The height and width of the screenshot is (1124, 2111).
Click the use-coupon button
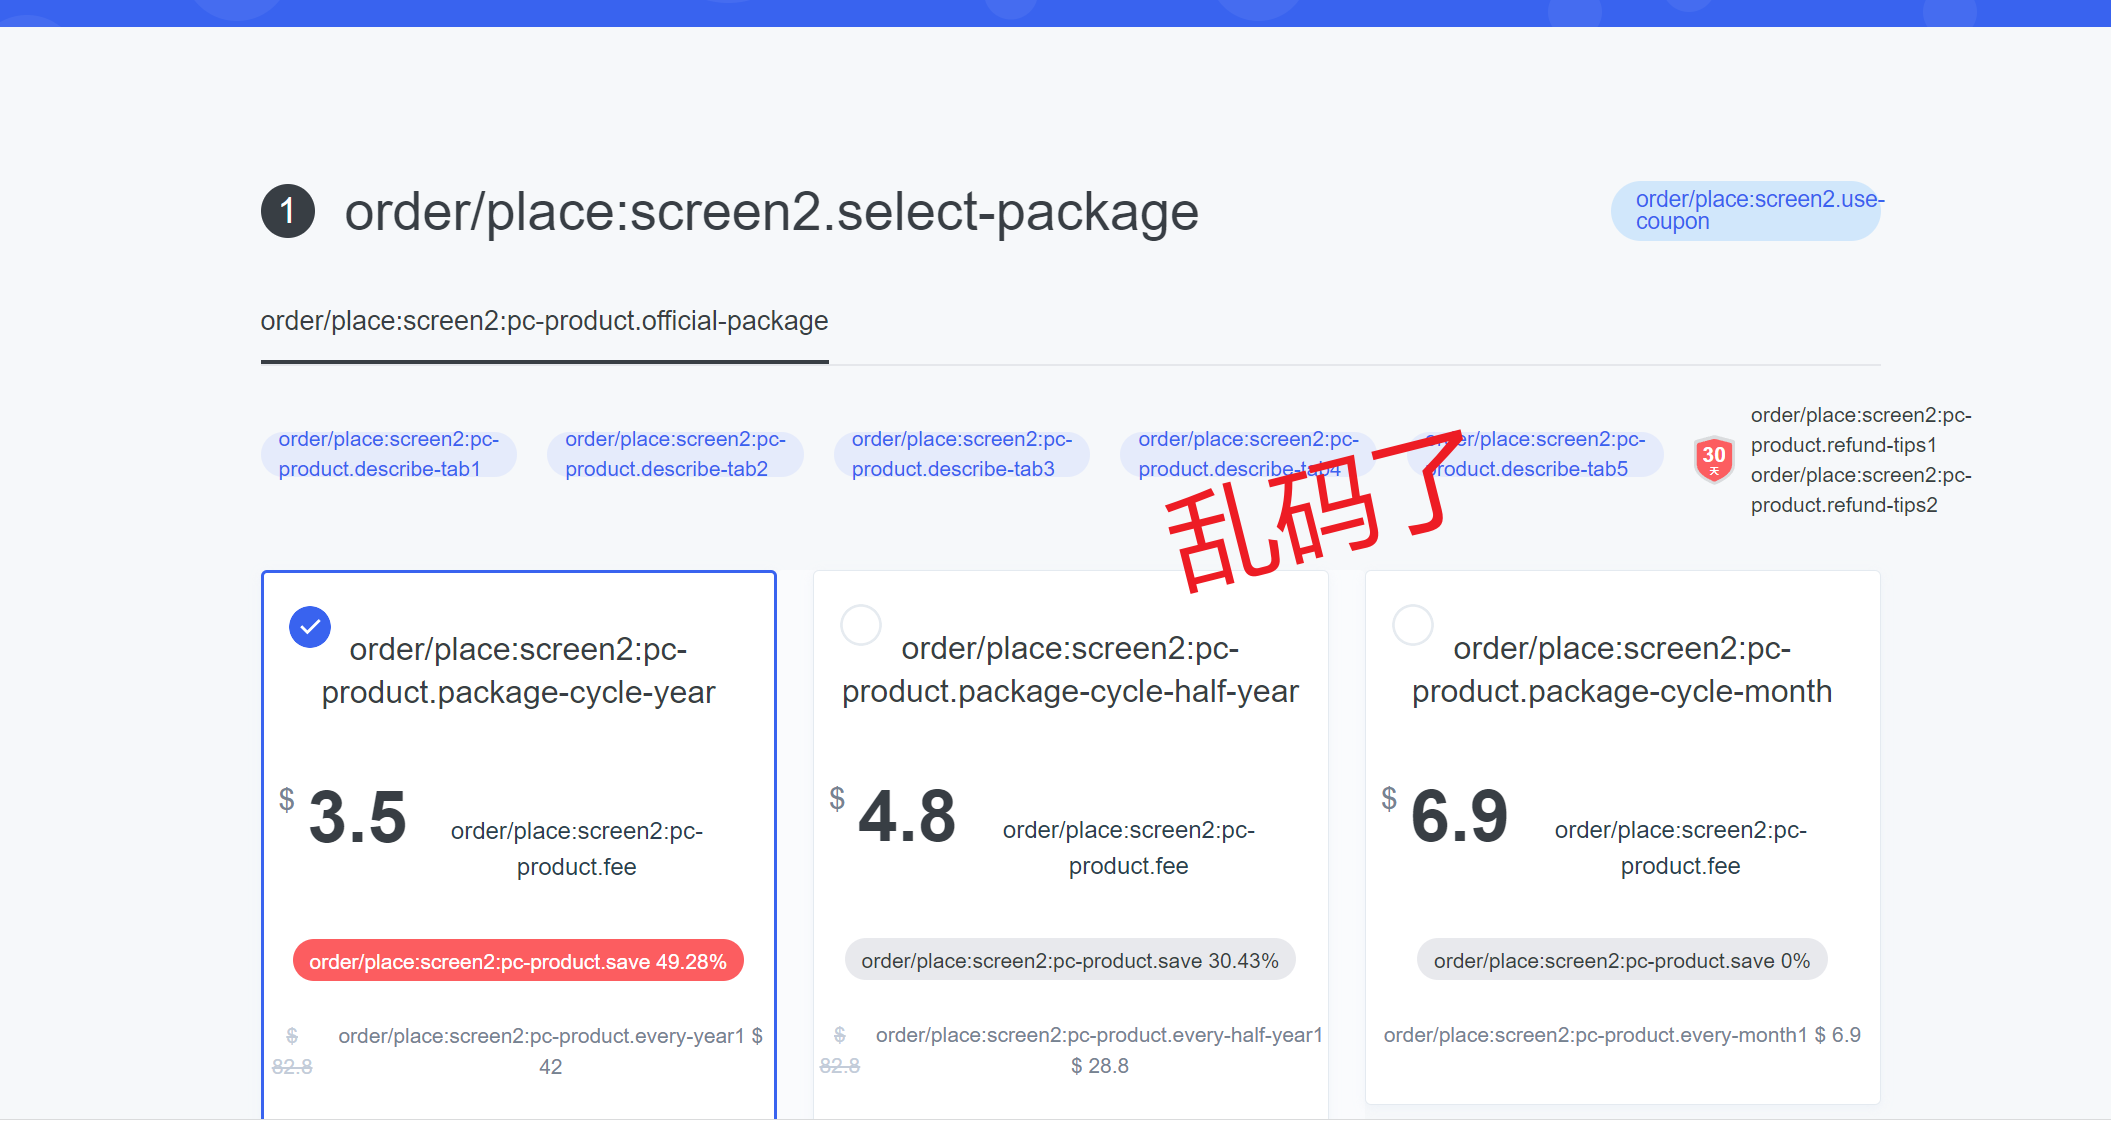click(x=1745, y=211)
